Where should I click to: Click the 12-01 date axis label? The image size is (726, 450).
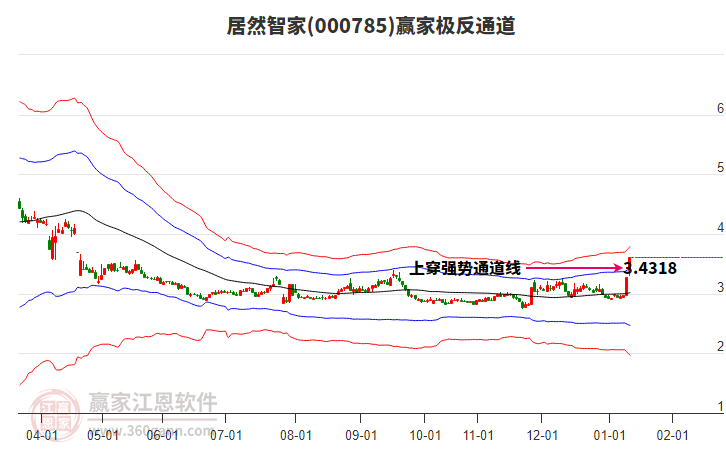click(x=542, y=436)
